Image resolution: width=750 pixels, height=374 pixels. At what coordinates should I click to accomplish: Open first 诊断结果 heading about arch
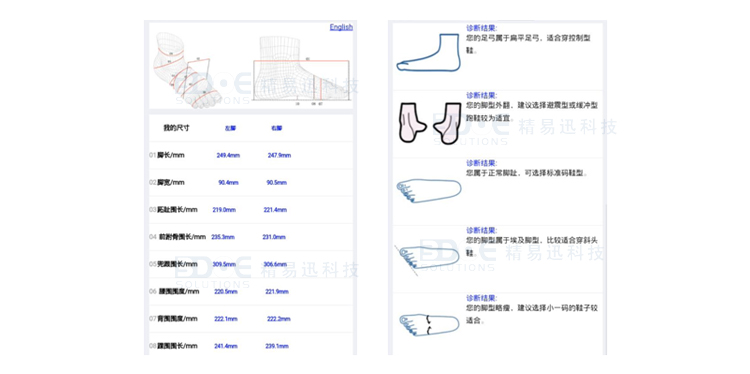click(x=482, y=28)
